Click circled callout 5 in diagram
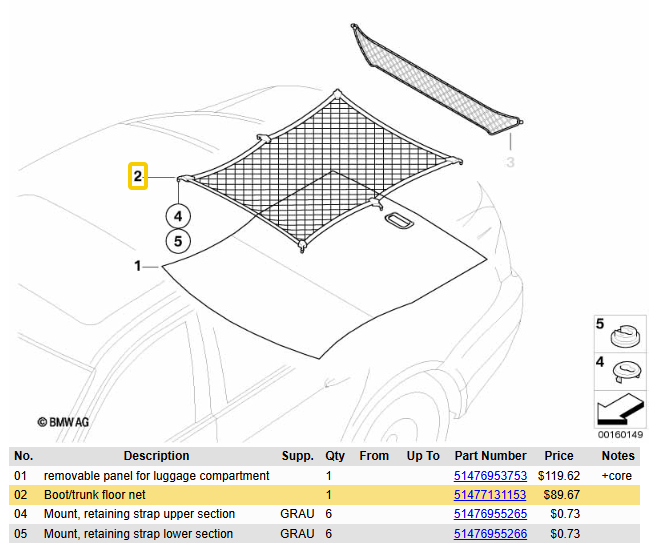This screenshot has height=554, width=656. (x=178, y=241)
